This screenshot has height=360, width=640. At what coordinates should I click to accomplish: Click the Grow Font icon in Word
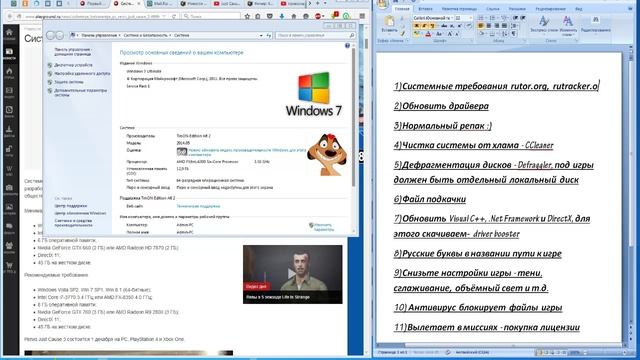click(x=449, y=34)
